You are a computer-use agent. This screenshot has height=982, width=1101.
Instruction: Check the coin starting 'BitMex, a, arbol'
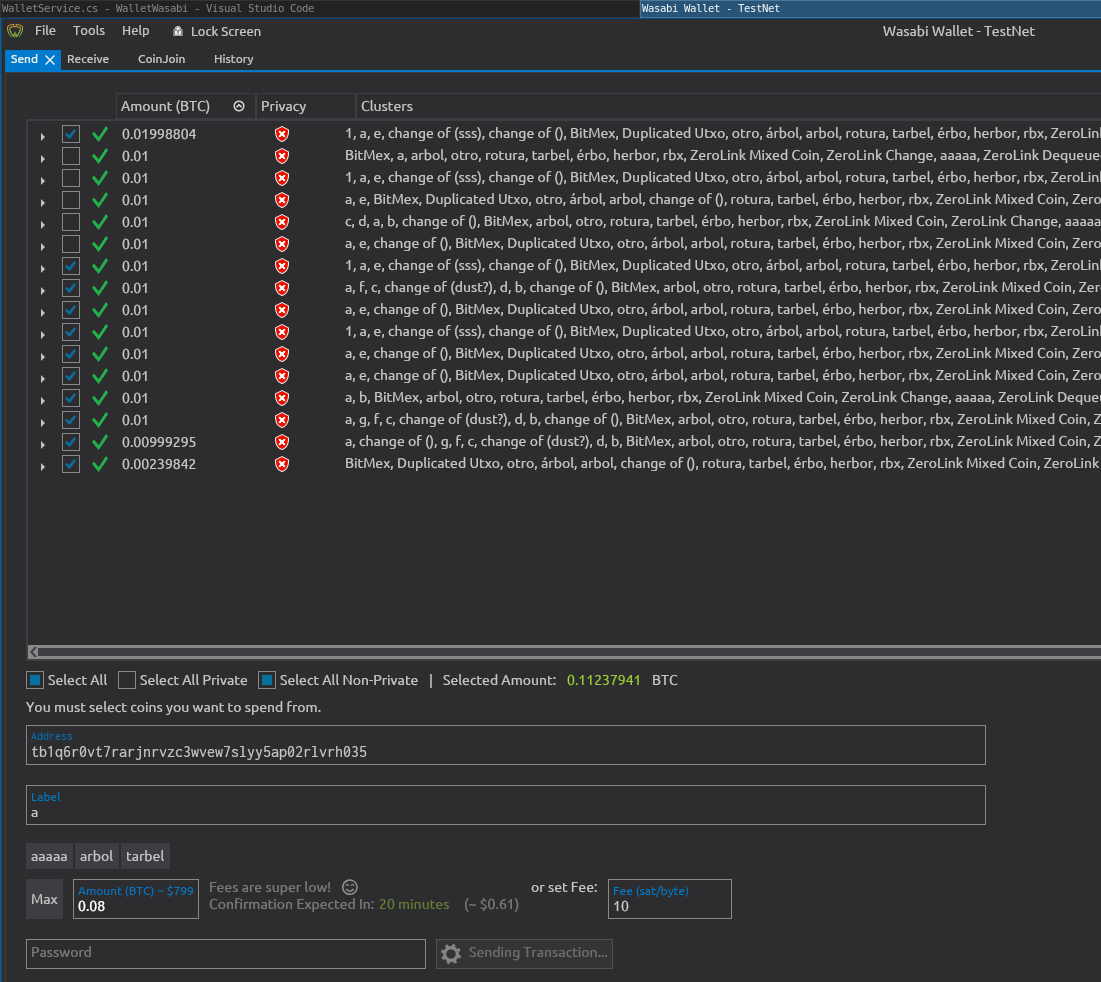[71, 156]
